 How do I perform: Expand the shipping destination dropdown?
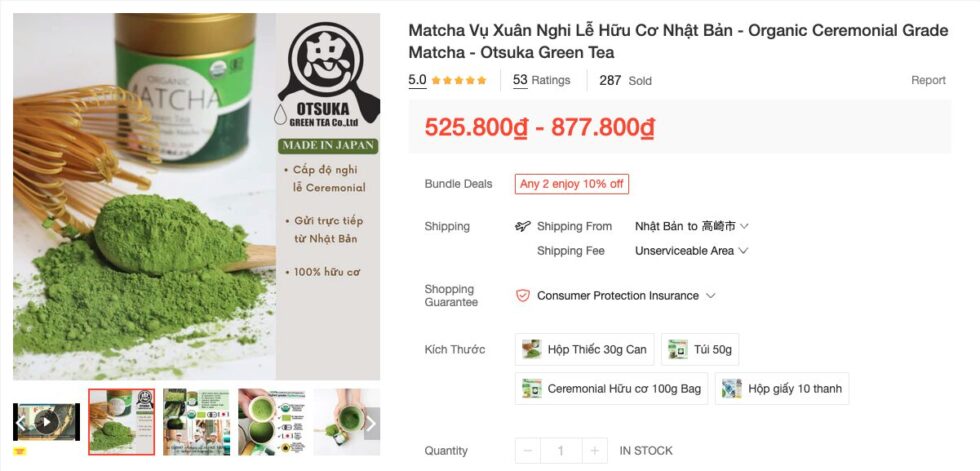[x=692, y=226]
